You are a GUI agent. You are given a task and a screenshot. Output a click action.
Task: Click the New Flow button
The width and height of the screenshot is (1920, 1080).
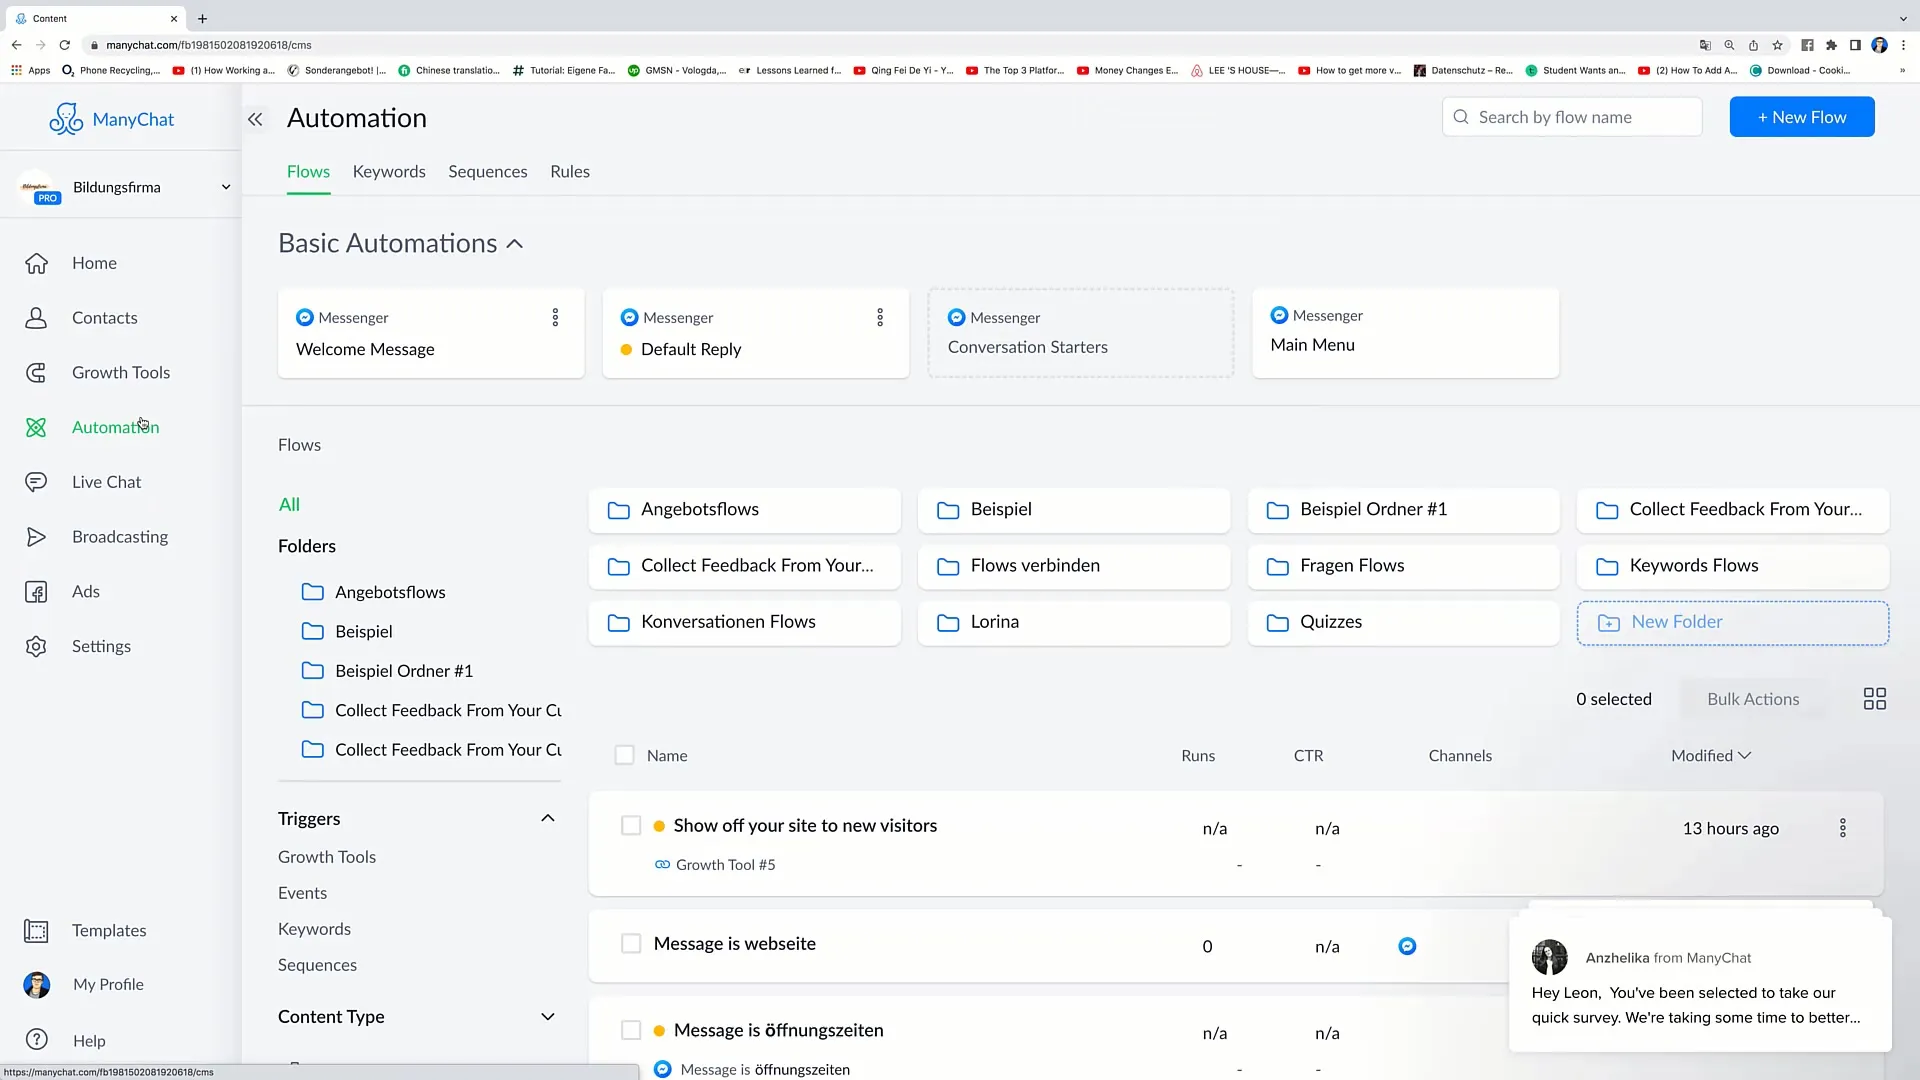1801,116
